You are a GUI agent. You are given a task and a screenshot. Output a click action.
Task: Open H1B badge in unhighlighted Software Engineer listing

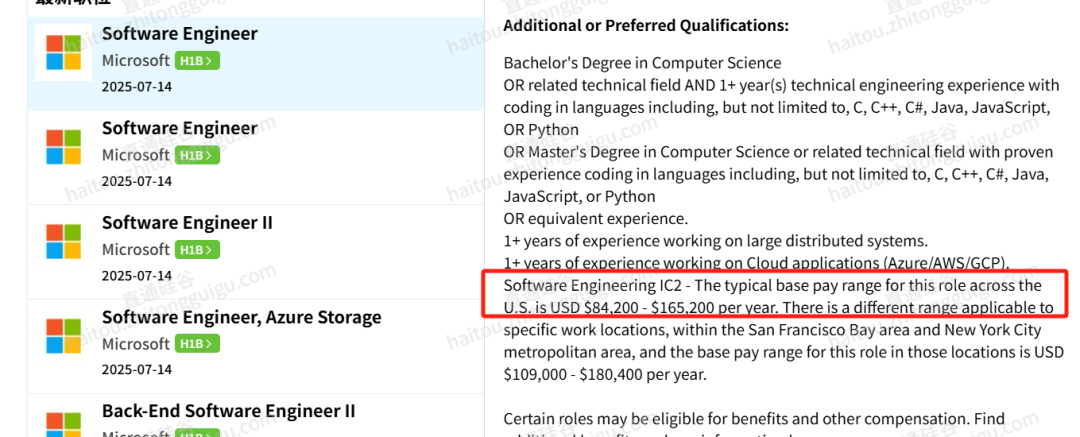(197, 155)
